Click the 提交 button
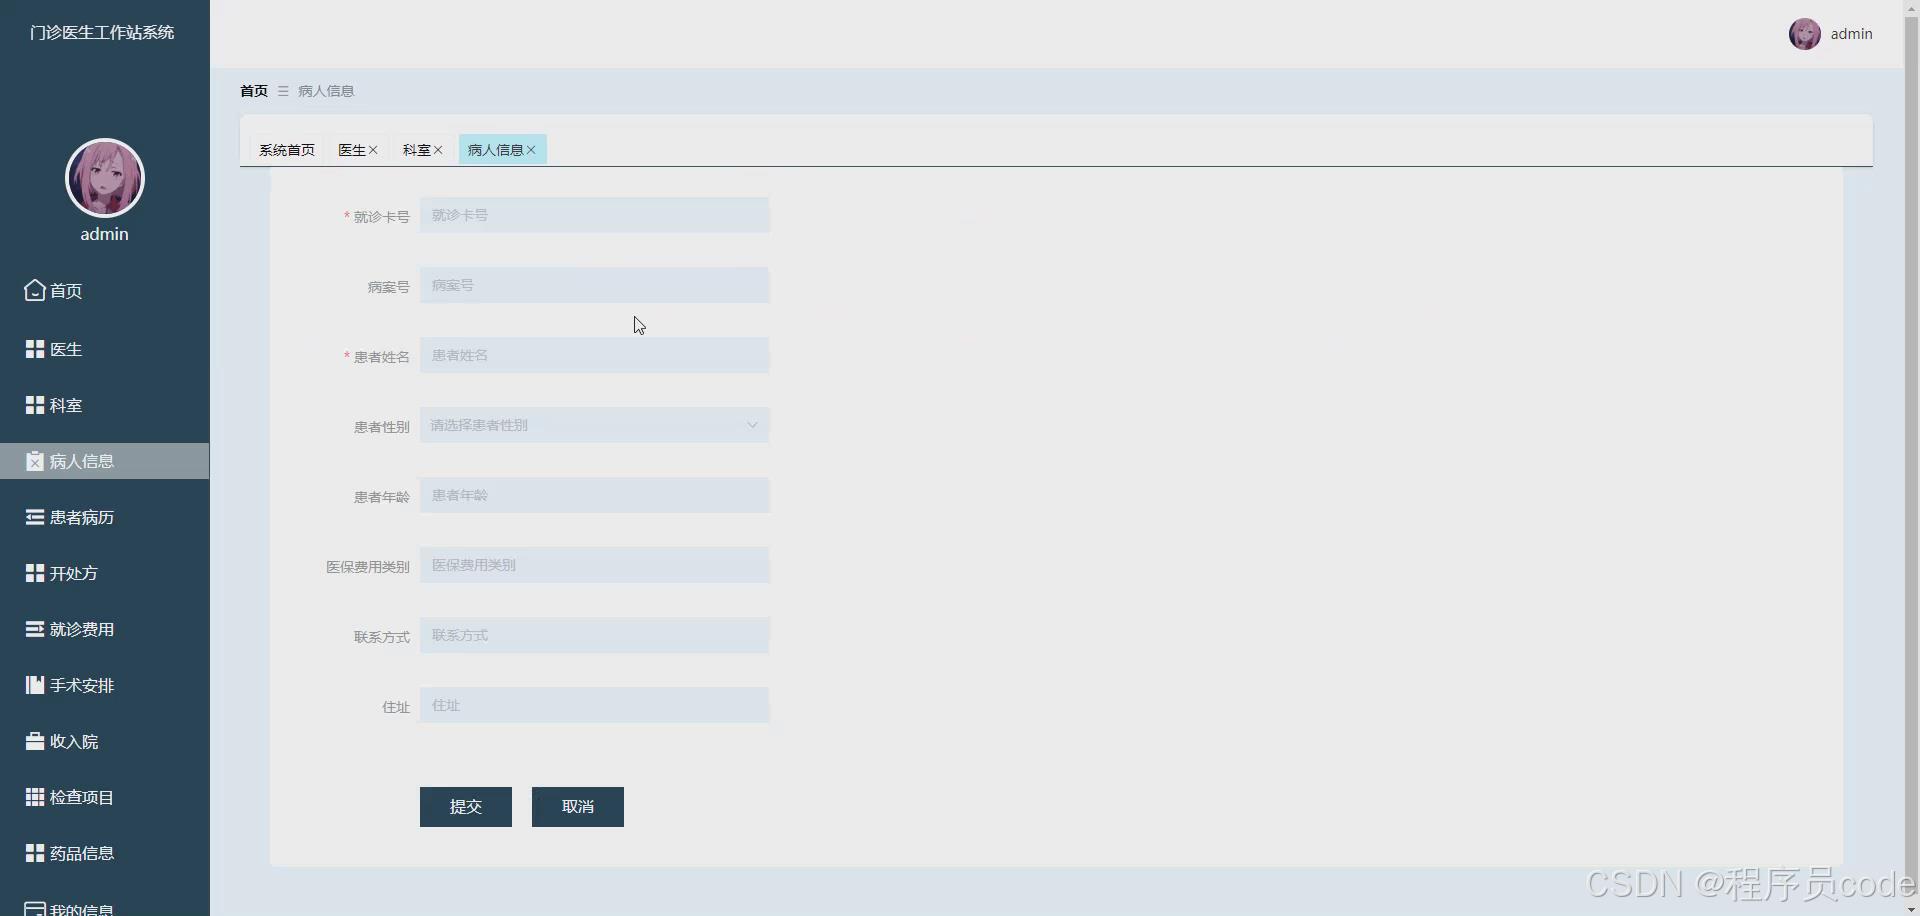Viewport: 1920px width, 916px height. (x=466, y=807)
